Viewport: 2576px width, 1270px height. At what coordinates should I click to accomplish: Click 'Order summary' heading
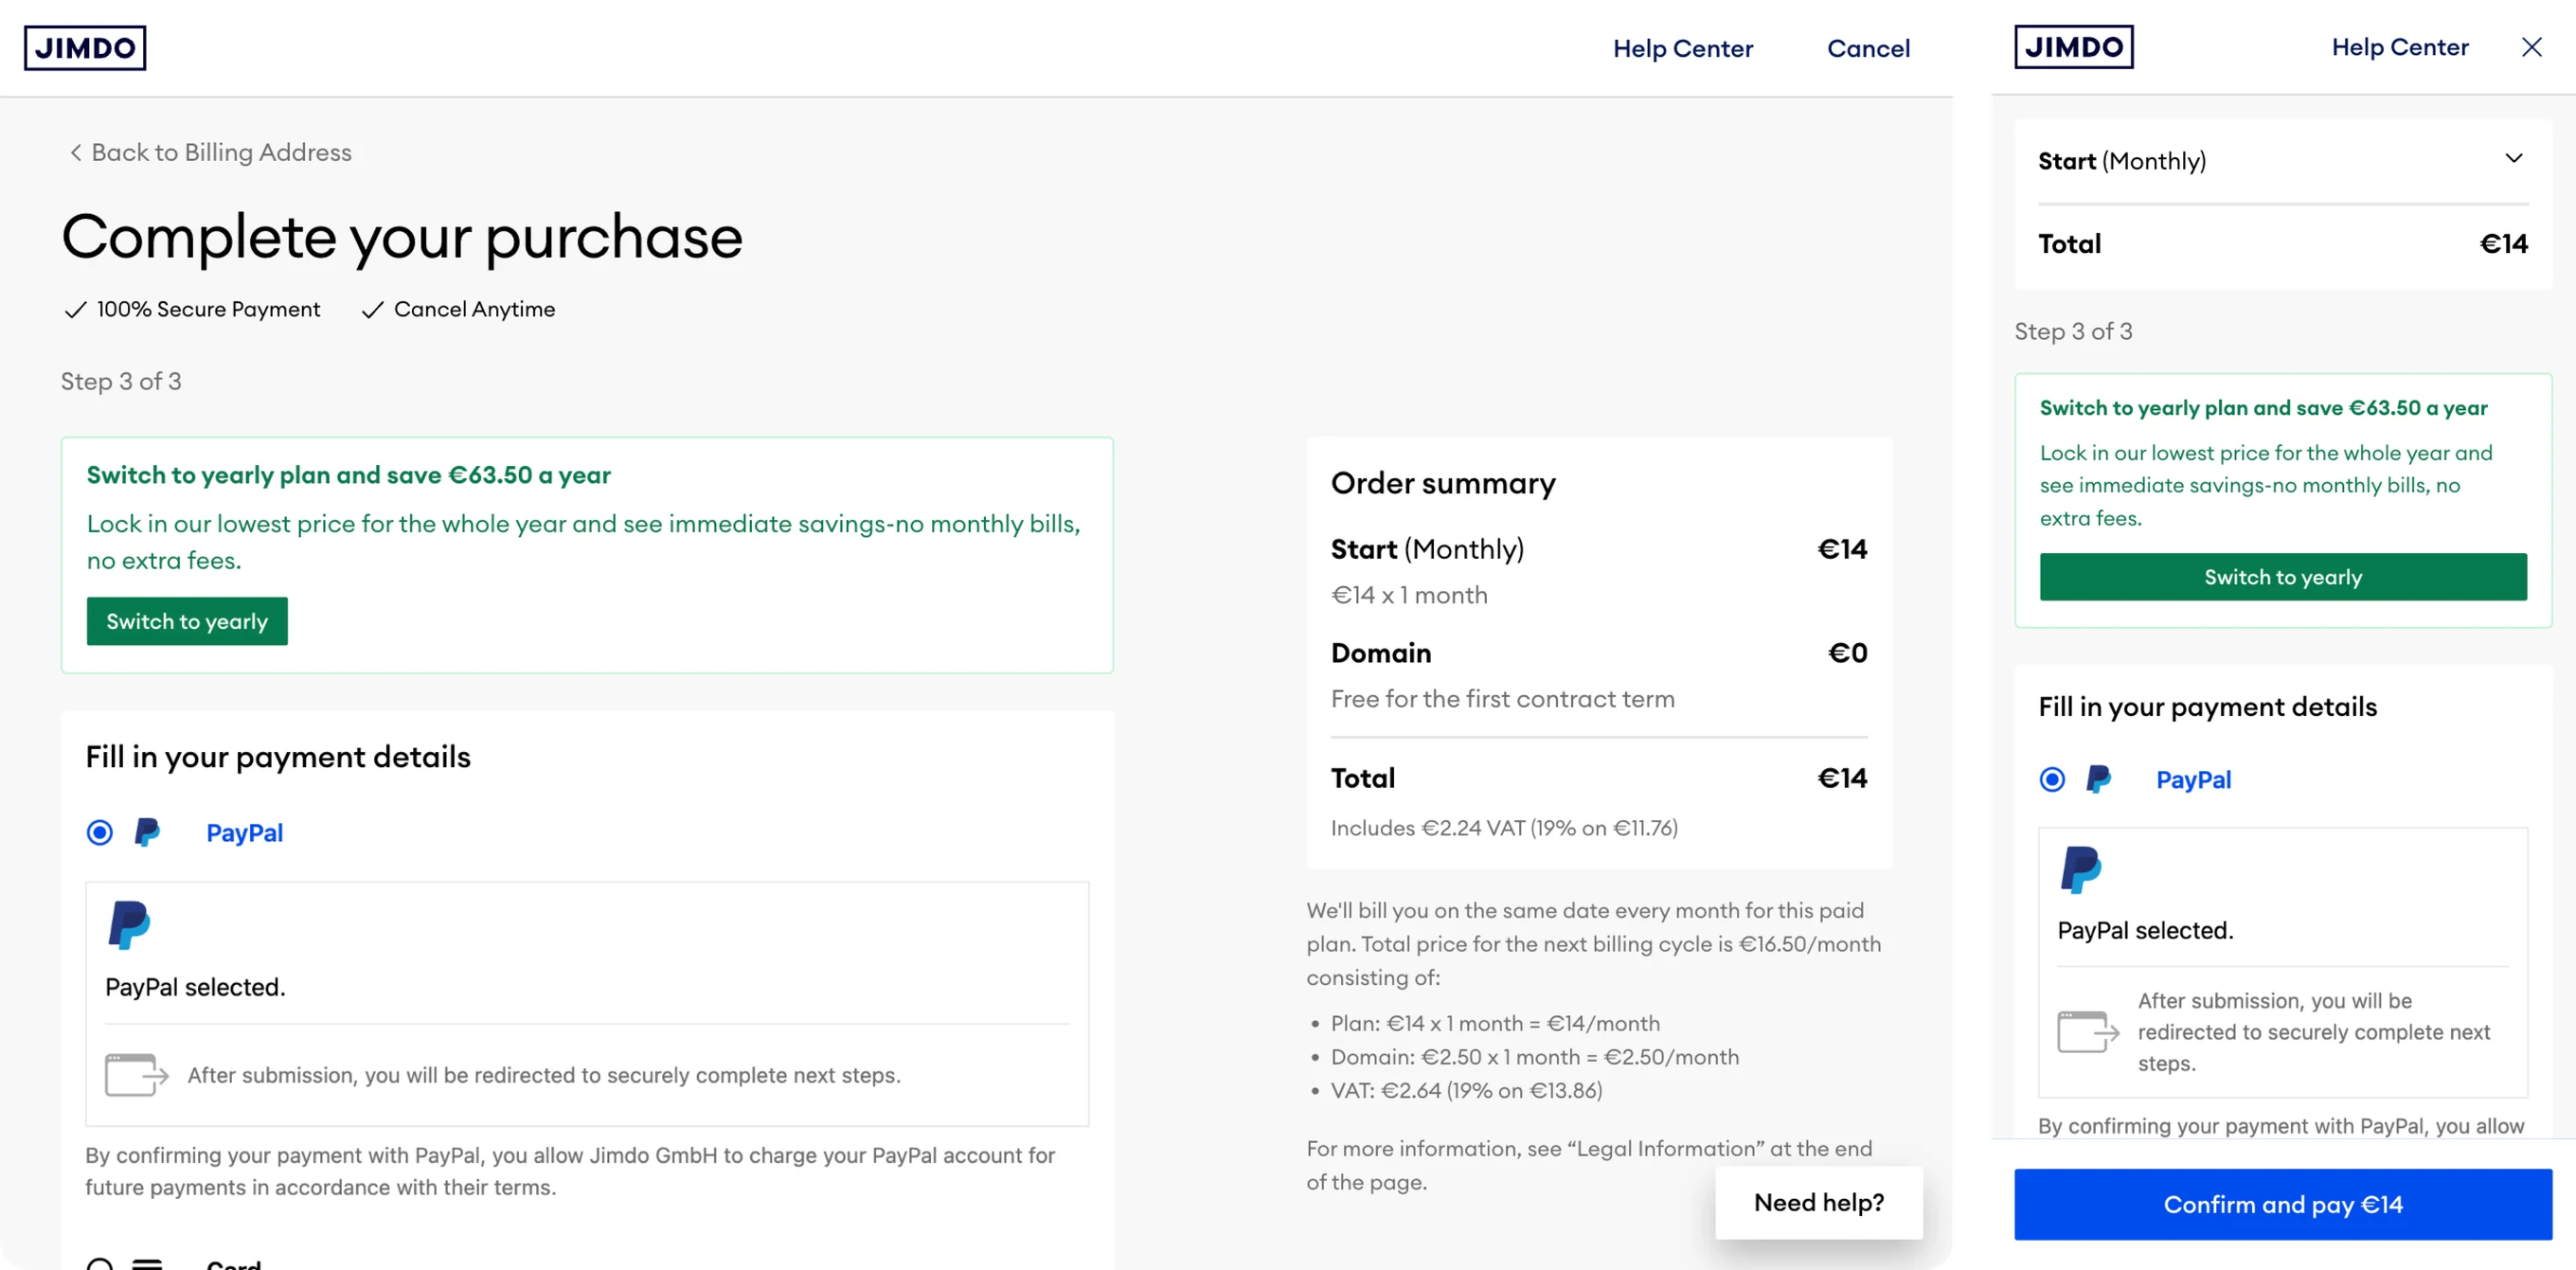point(1443,483)
